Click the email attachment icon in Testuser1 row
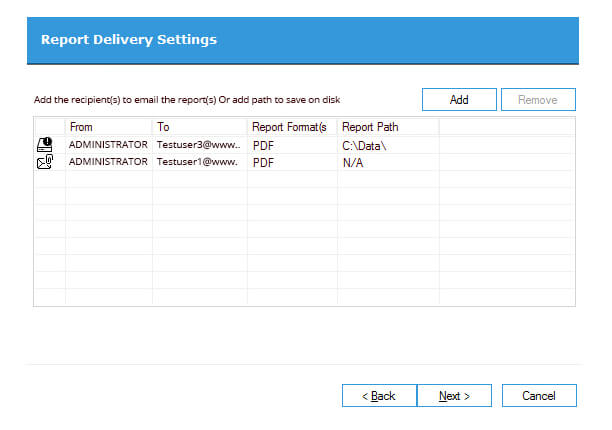The width and height of the screenshot is (612, 430). [44, 162]
